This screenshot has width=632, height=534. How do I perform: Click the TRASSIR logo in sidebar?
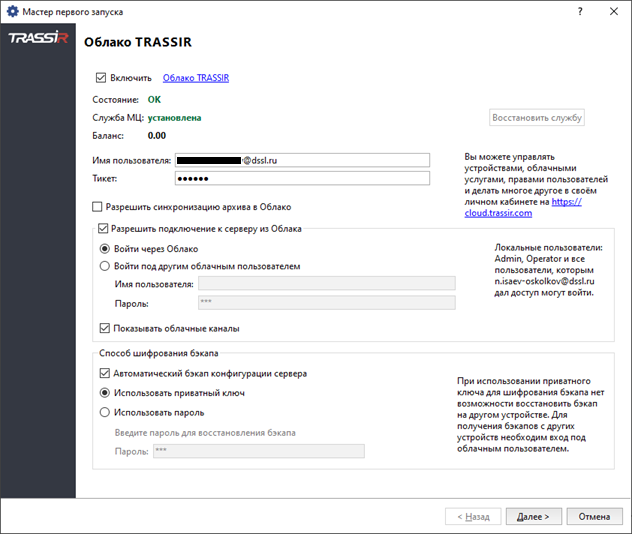37,39
